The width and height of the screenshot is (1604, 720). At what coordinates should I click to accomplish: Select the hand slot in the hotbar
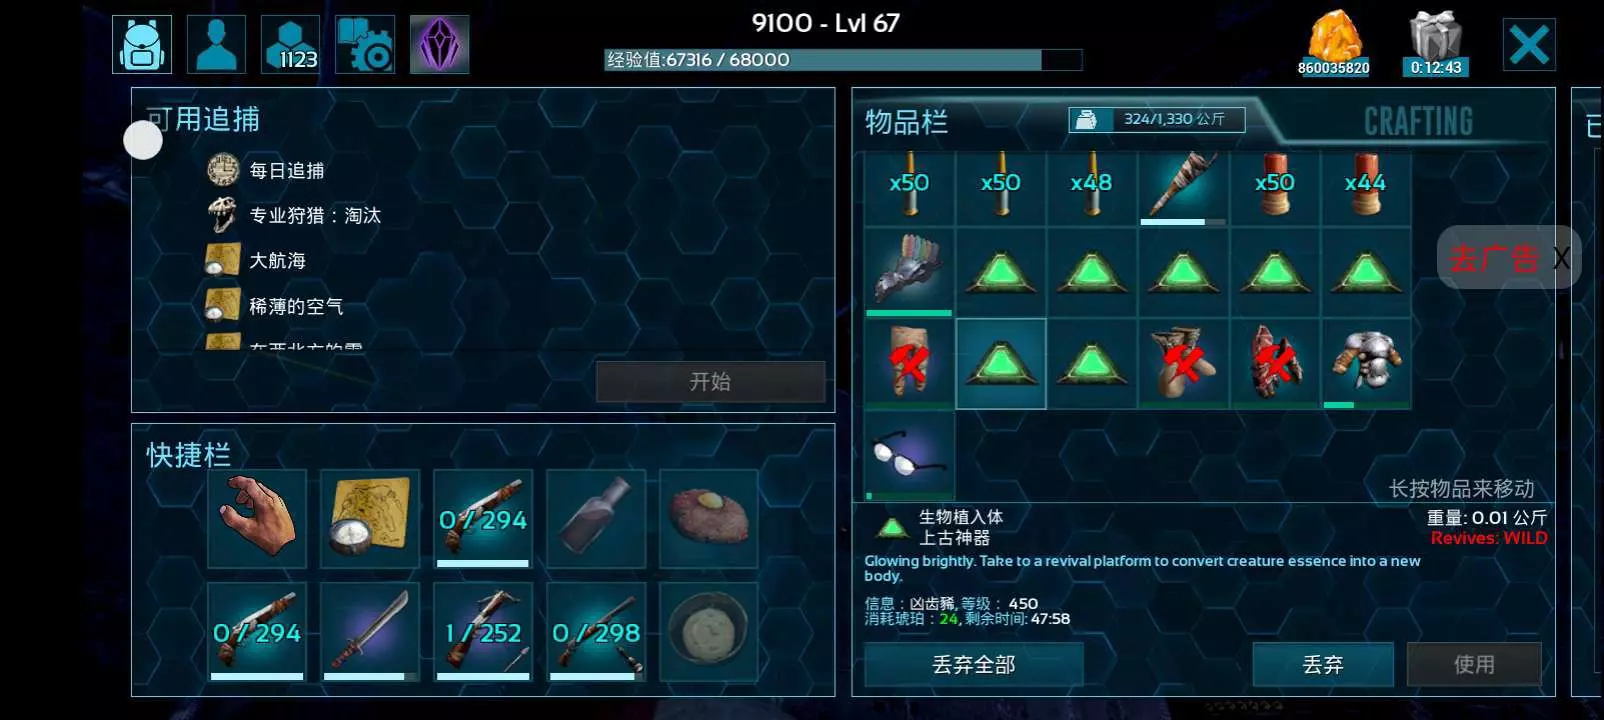[257, 518]
